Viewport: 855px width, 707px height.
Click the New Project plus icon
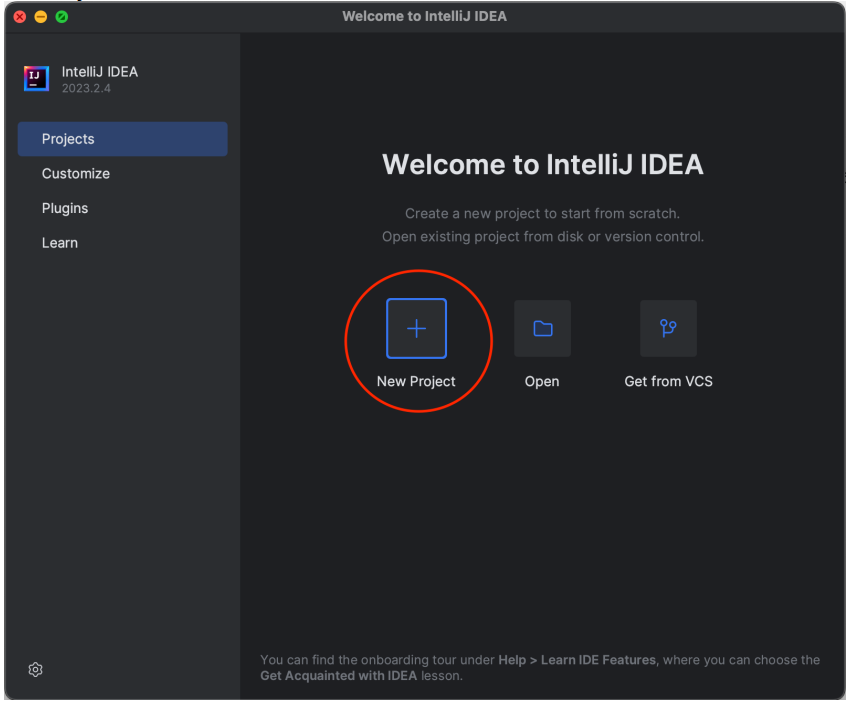416,328
